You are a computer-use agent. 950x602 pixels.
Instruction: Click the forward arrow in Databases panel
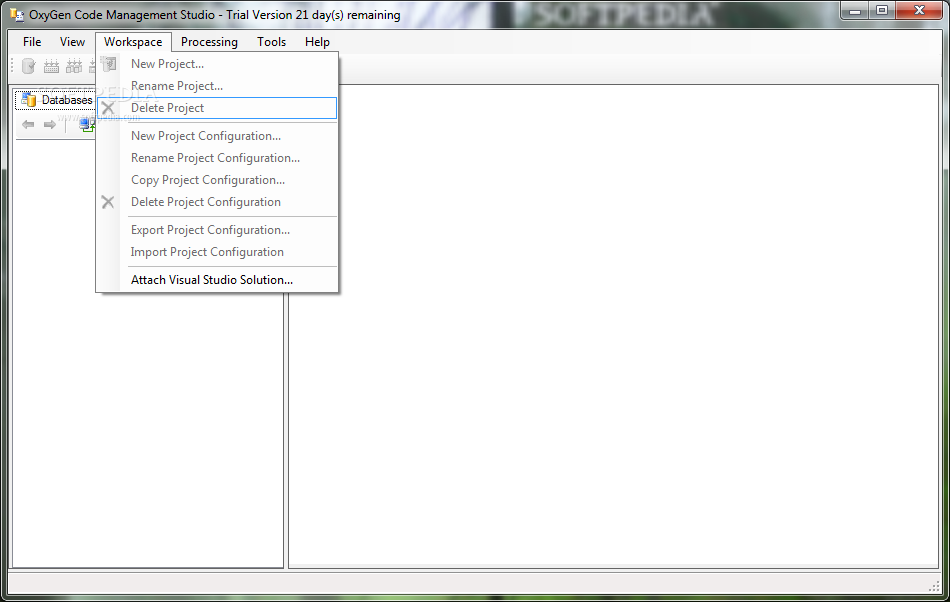coord(50,124)
